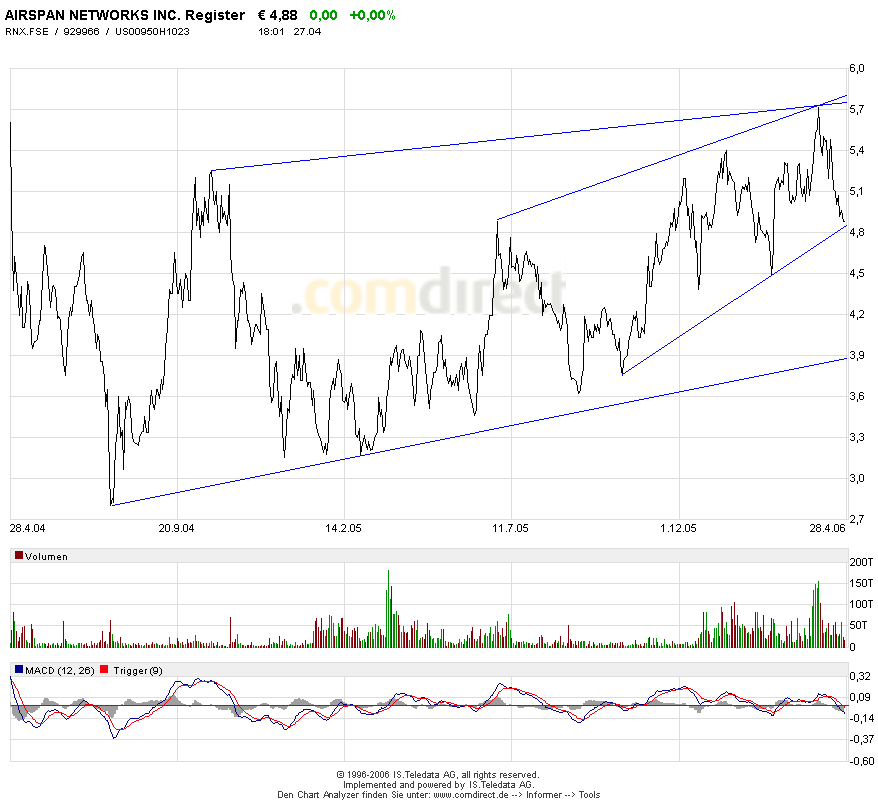878x800 pixels.
Task: Click the x-axis date label 28.4.04
Action: 27,528
